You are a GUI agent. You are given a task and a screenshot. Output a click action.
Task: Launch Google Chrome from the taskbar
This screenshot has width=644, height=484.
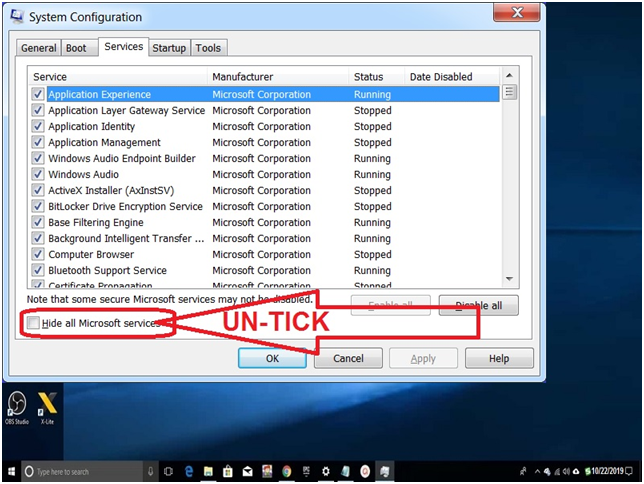[x=286, y=471]
